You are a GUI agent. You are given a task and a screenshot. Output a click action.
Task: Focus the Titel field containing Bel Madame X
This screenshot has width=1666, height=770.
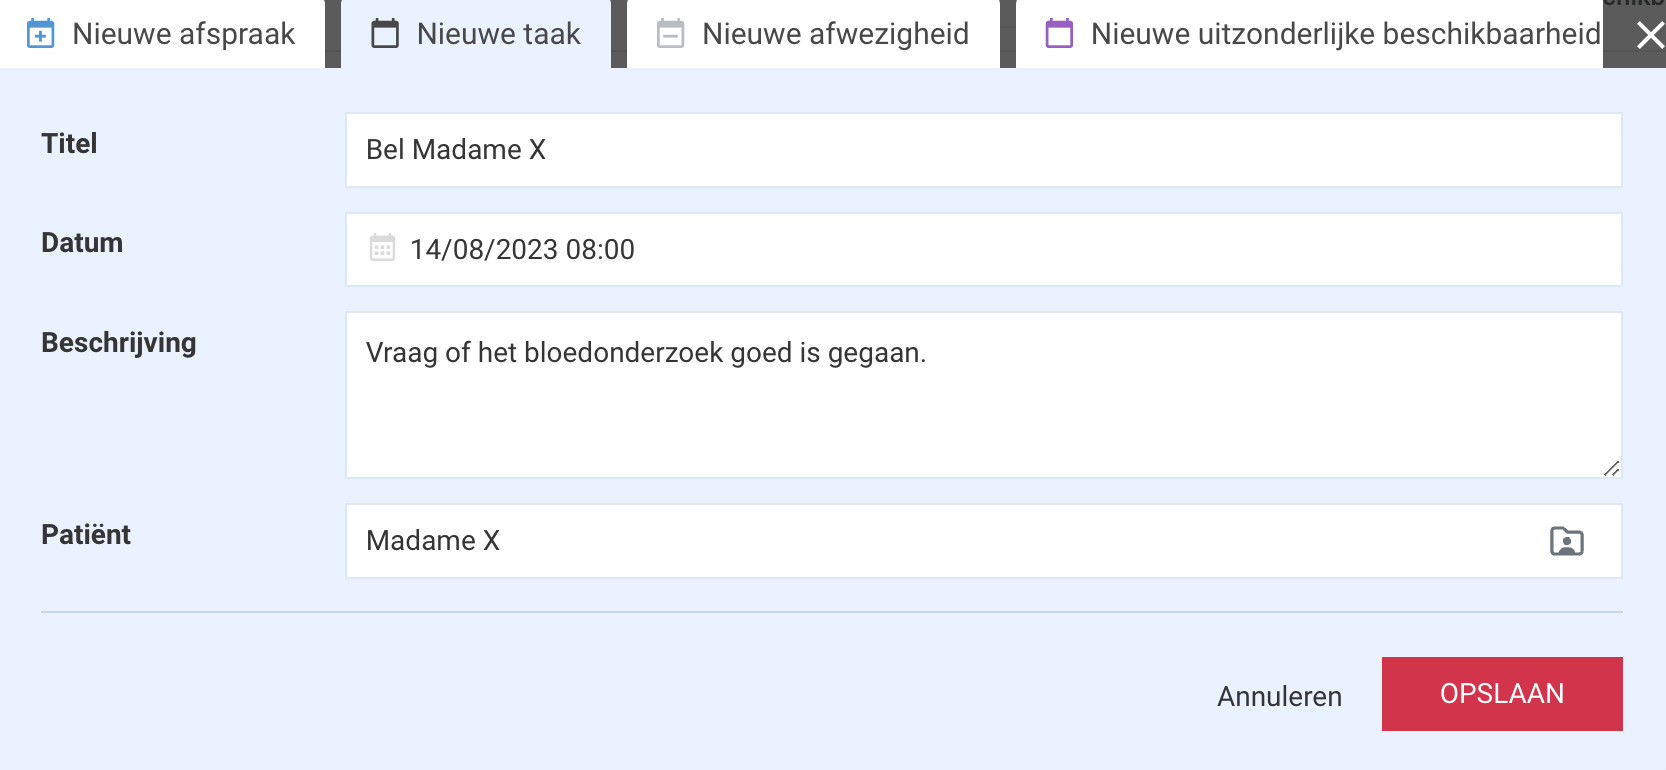(984, 150)
